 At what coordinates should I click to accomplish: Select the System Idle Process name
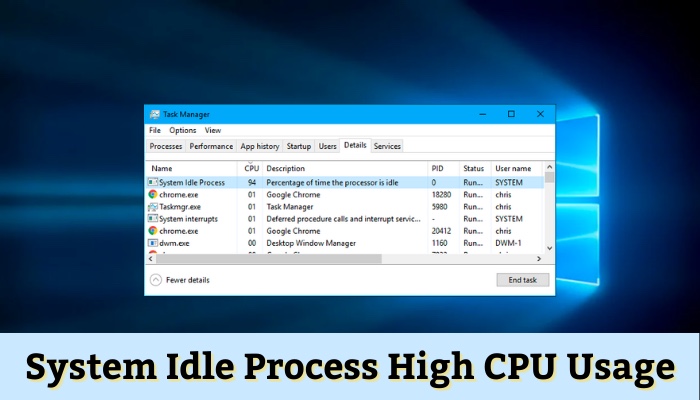click(192, 182)
